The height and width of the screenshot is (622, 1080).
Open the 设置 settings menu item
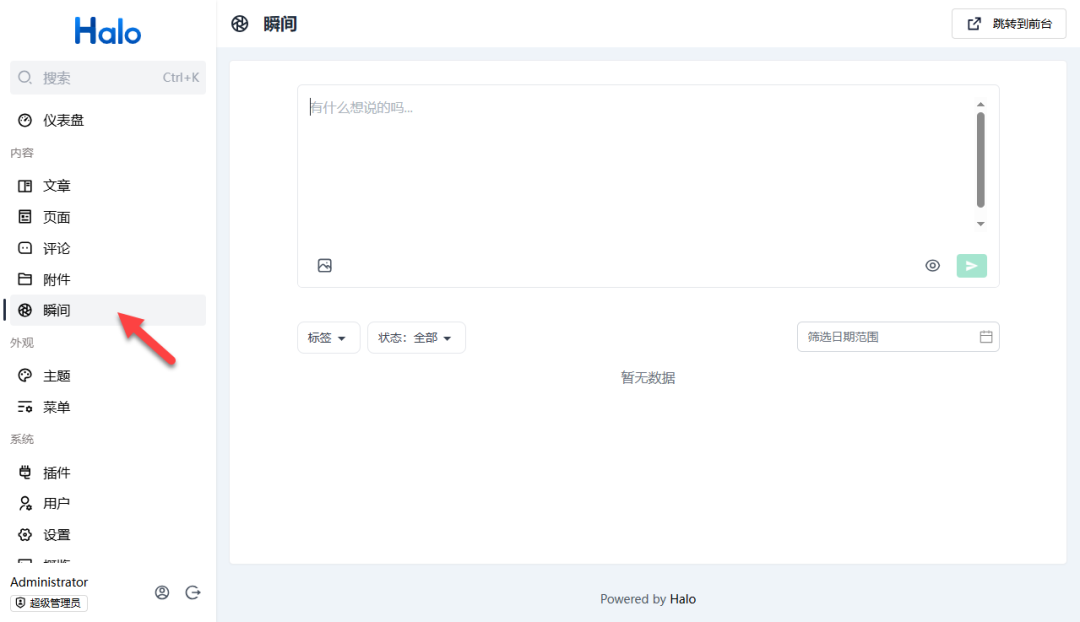click(107, 535)
